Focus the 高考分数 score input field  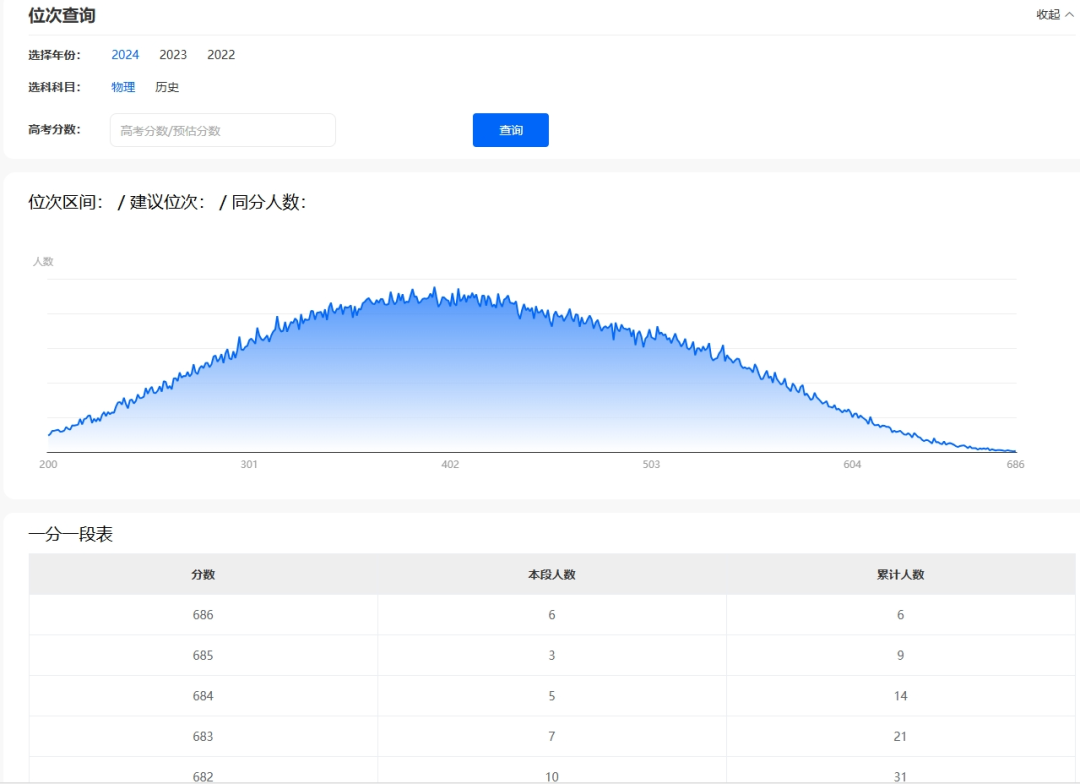coord(222,130)
